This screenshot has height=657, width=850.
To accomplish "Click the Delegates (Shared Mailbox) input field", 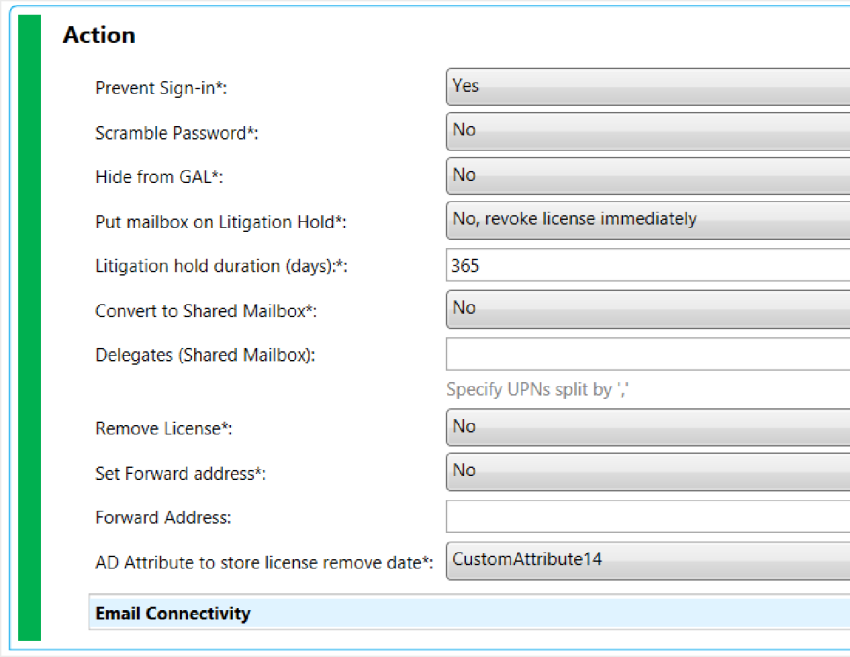I will (648, 354).
